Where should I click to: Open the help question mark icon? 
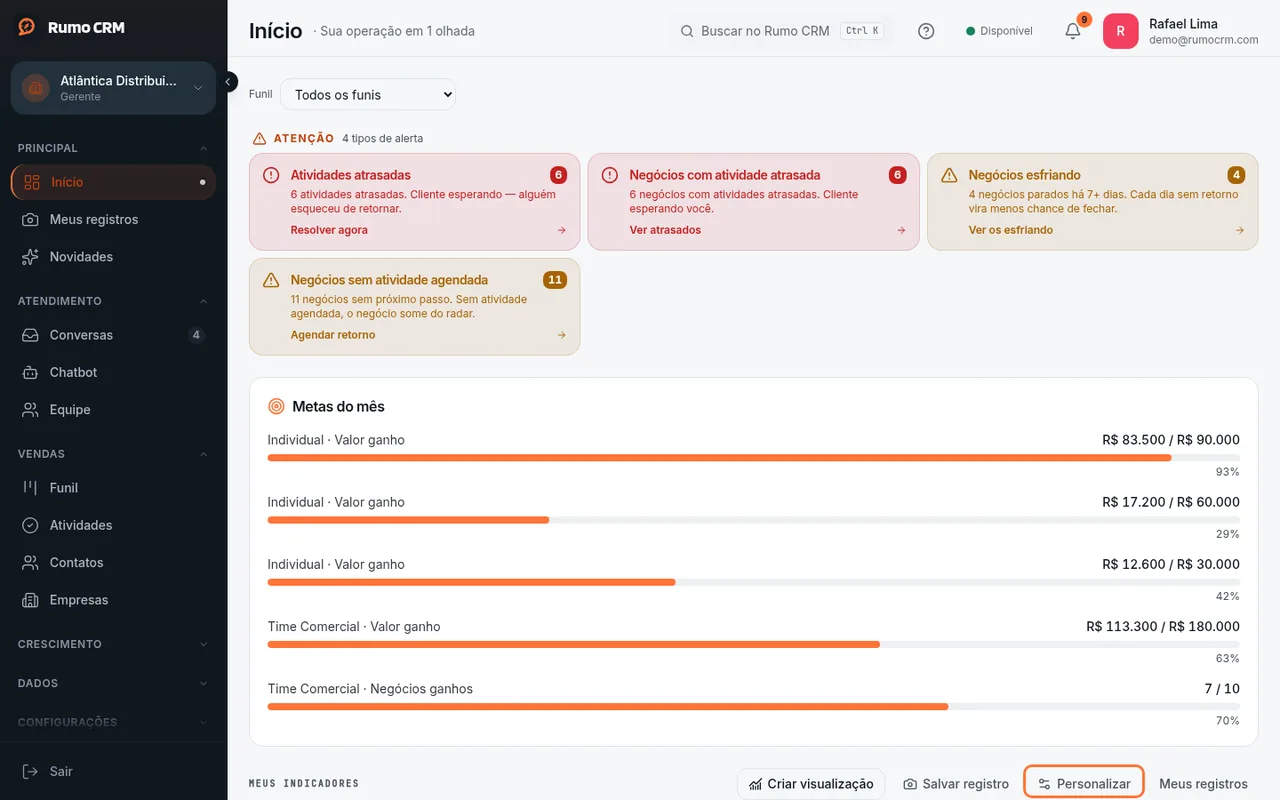[x=926, y=31]
